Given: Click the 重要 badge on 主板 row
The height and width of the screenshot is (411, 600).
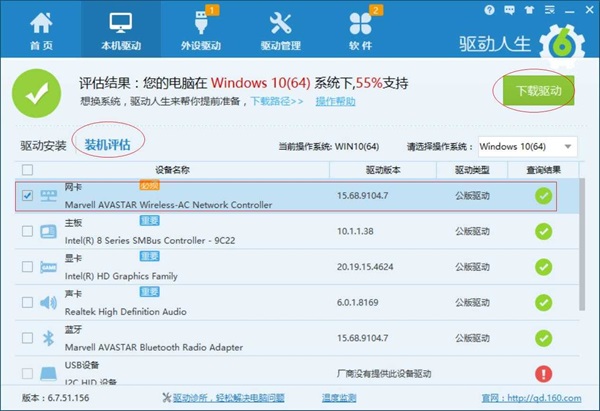Looking at the screenshot, I should coord(149,220).
